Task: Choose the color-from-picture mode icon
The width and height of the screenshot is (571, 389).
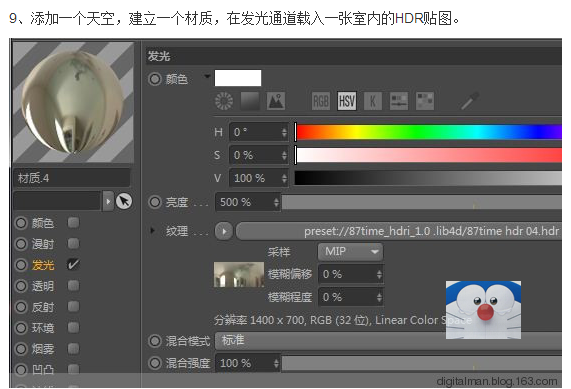Action: click(276, 101)
